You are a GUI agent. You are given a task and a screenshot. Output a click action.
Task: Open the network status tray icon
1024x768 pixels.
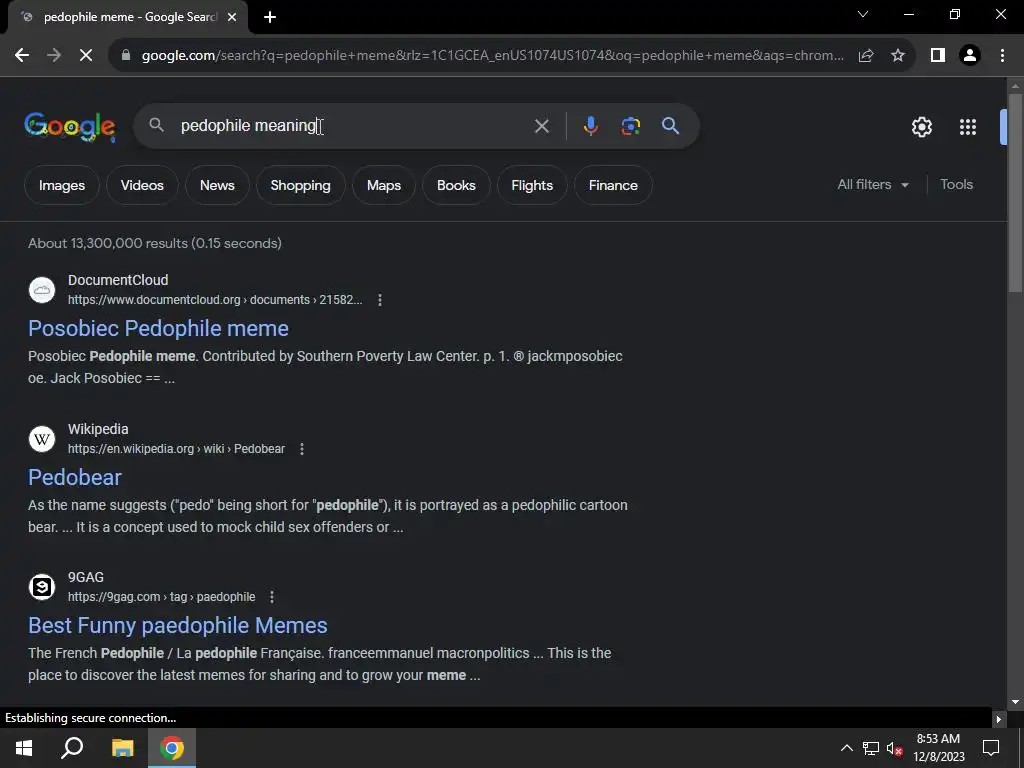click(x=871, y=748)
